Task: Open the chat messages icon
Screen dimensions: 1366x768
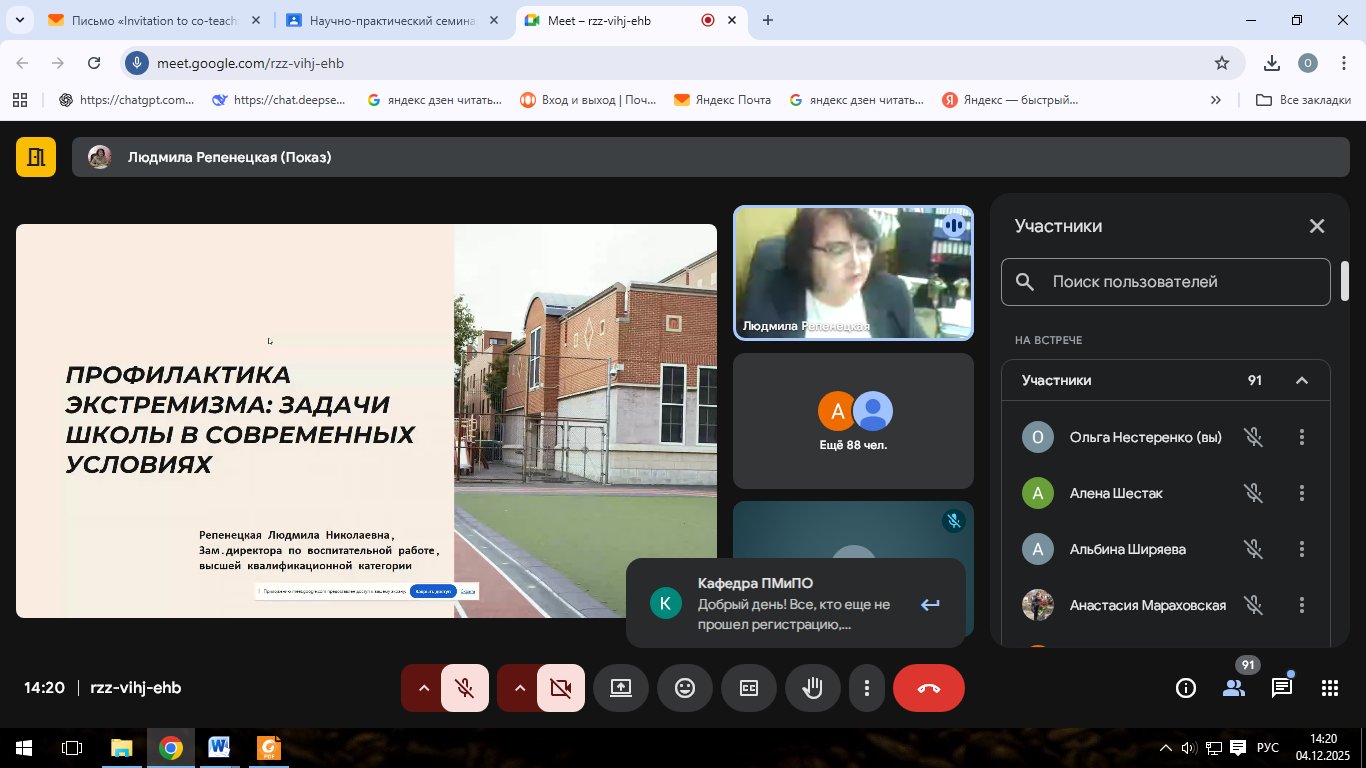Action: tap(1281, 688)
